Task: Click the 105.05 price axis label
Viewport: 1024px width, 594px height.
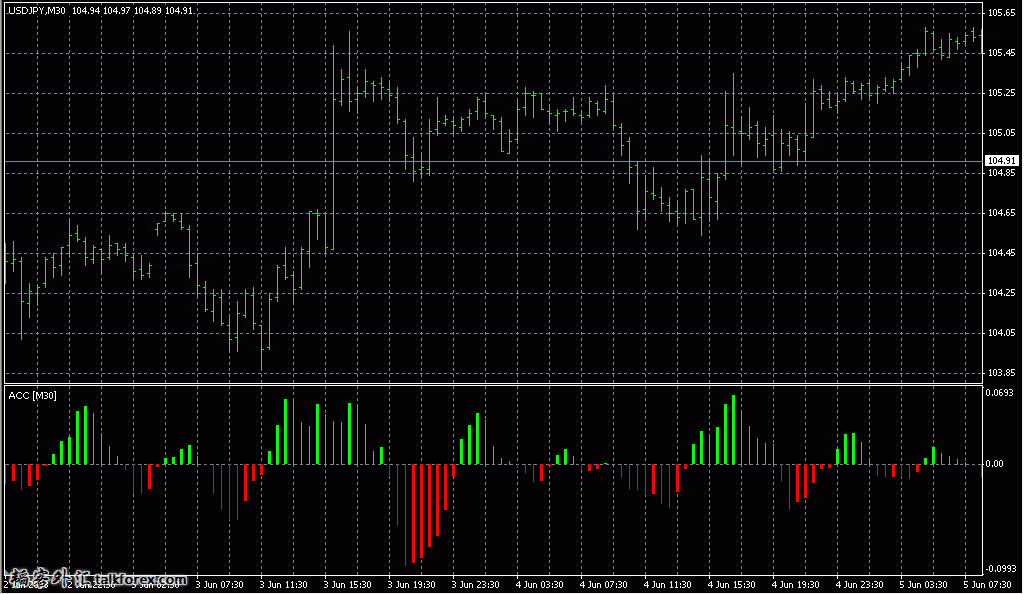Action: (1001, 133)
